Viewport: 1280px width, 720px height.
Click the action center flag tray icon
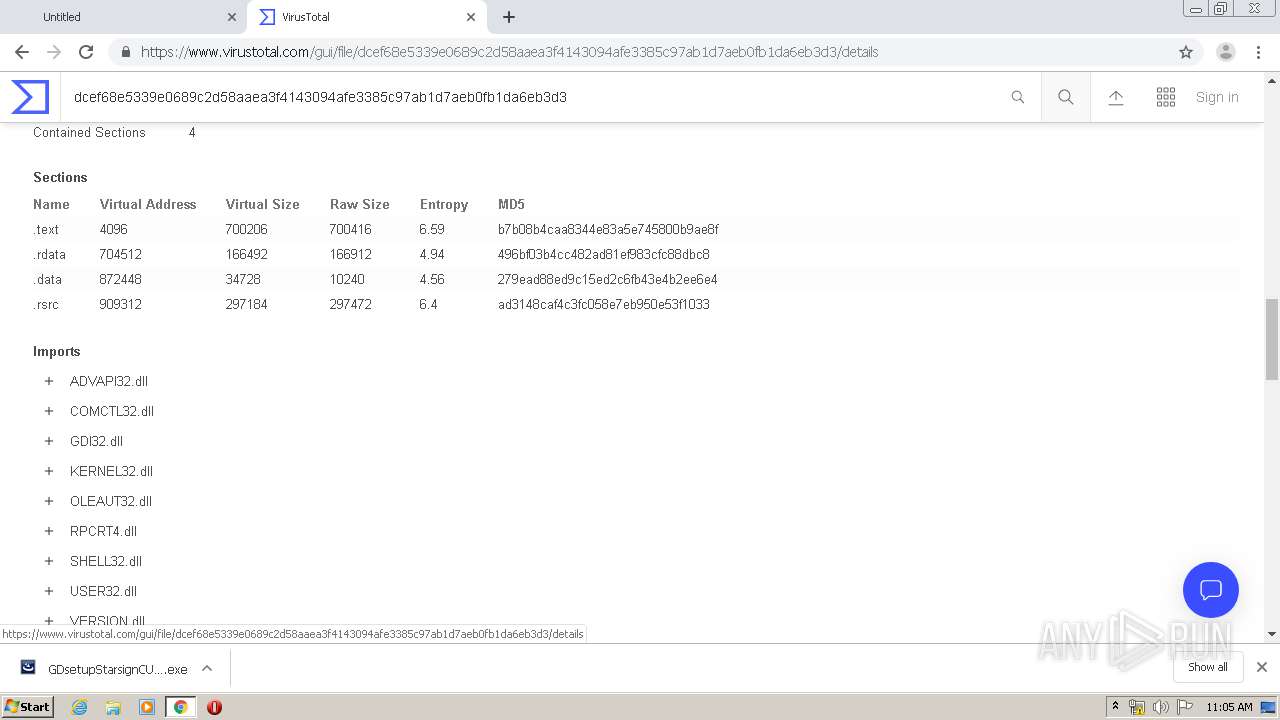[1185, 707]
